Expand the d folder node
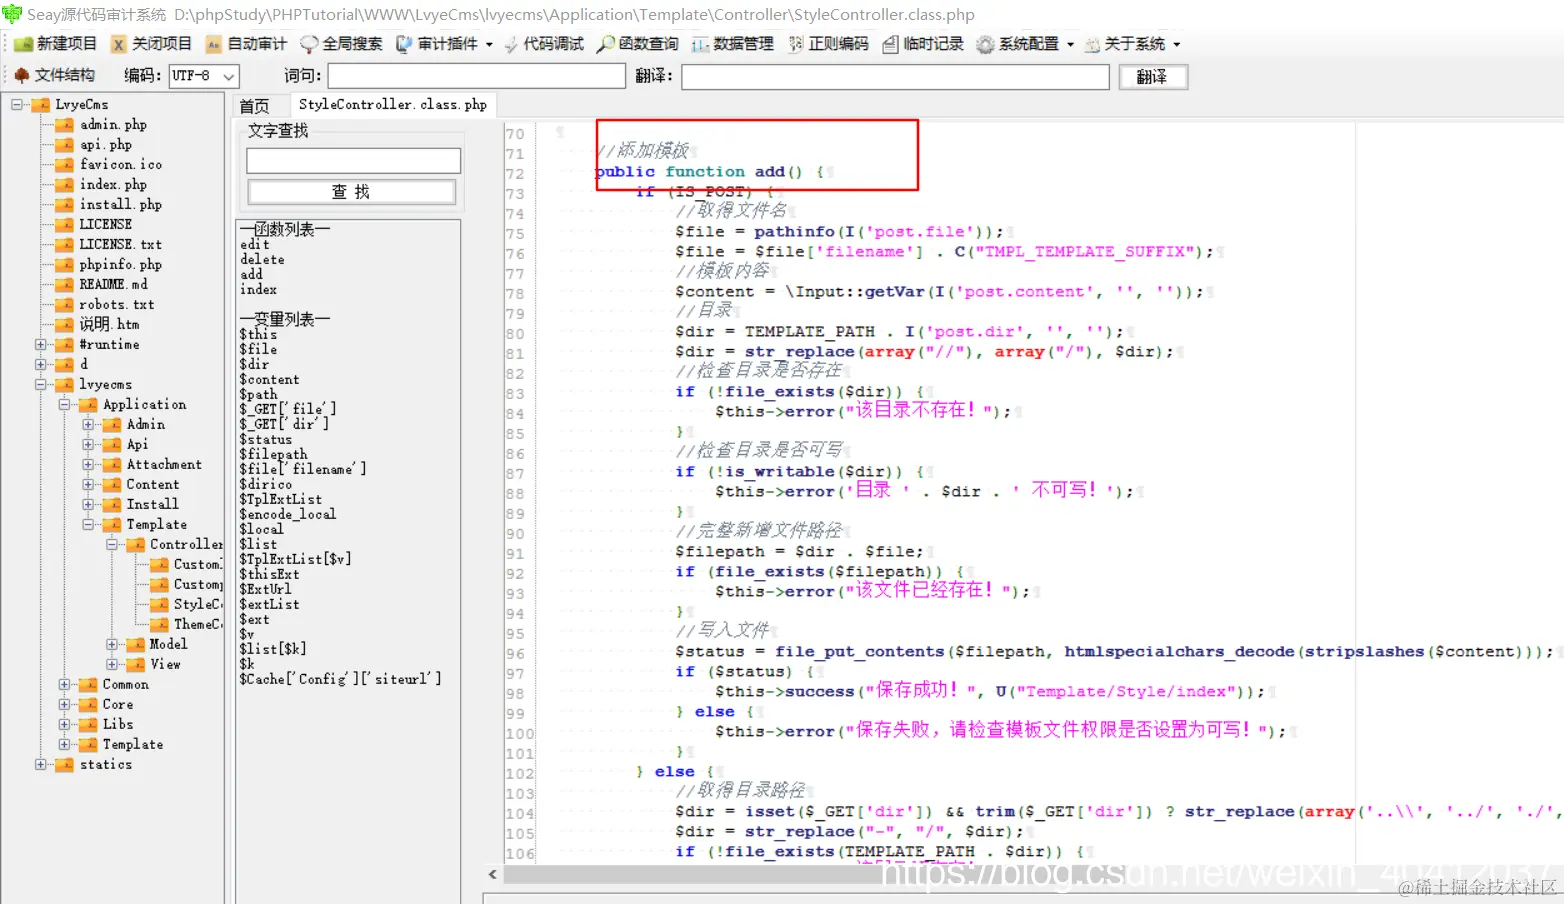Viewport: 1564px width, 904px height. pyautogui.click(x=40, y=365)
